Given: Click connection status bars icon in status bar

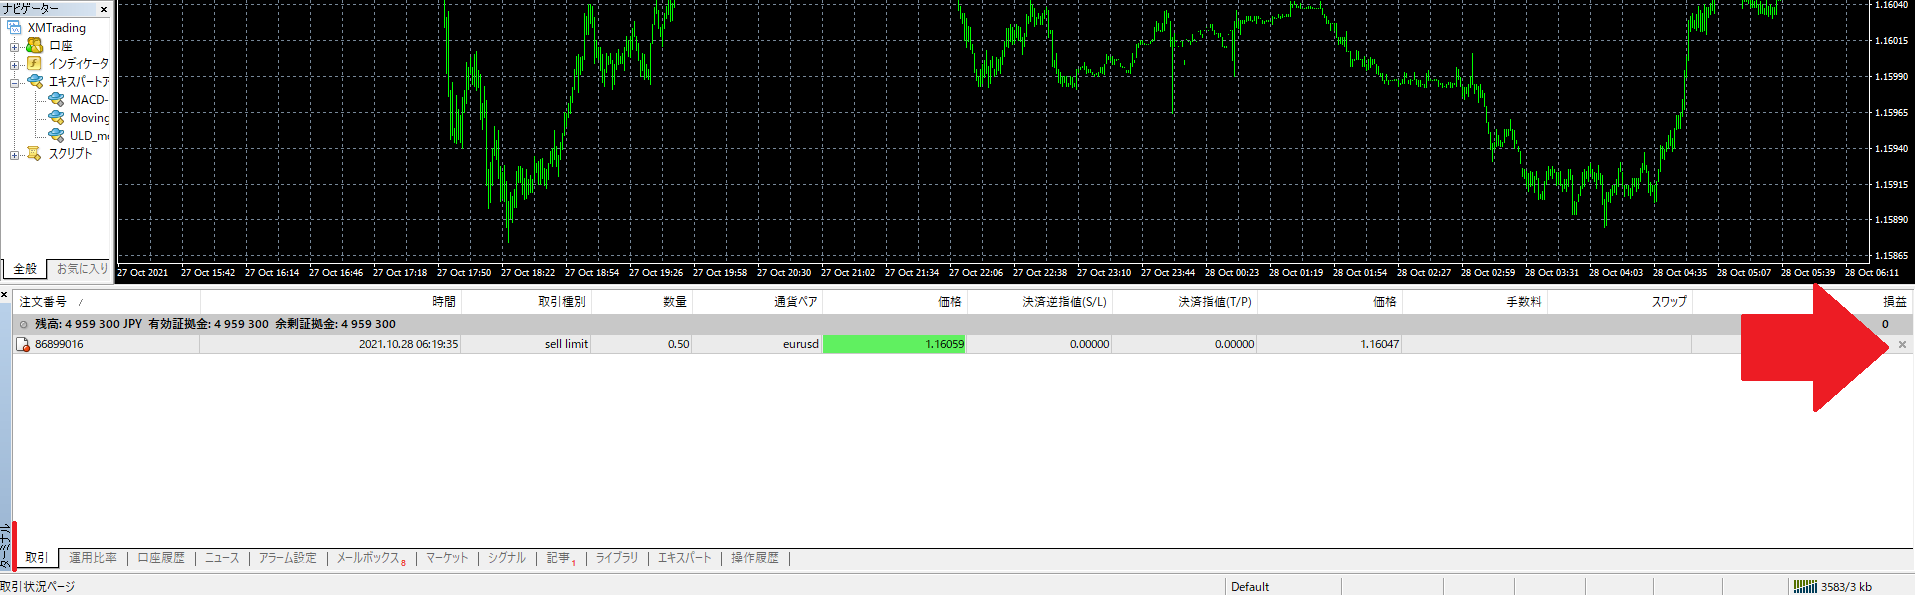Looking at the screenshot, I should click(1804, 587).
